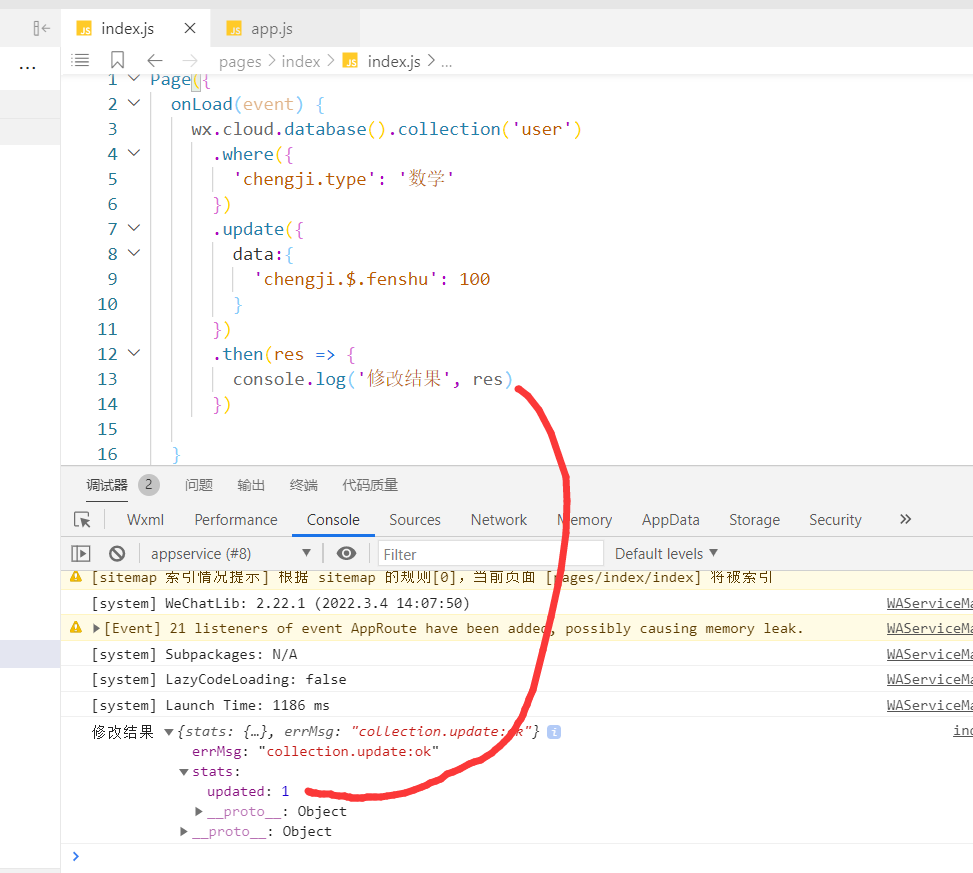Open the Security devtools tab
The image size is (973, 873).
pos(835,520)
